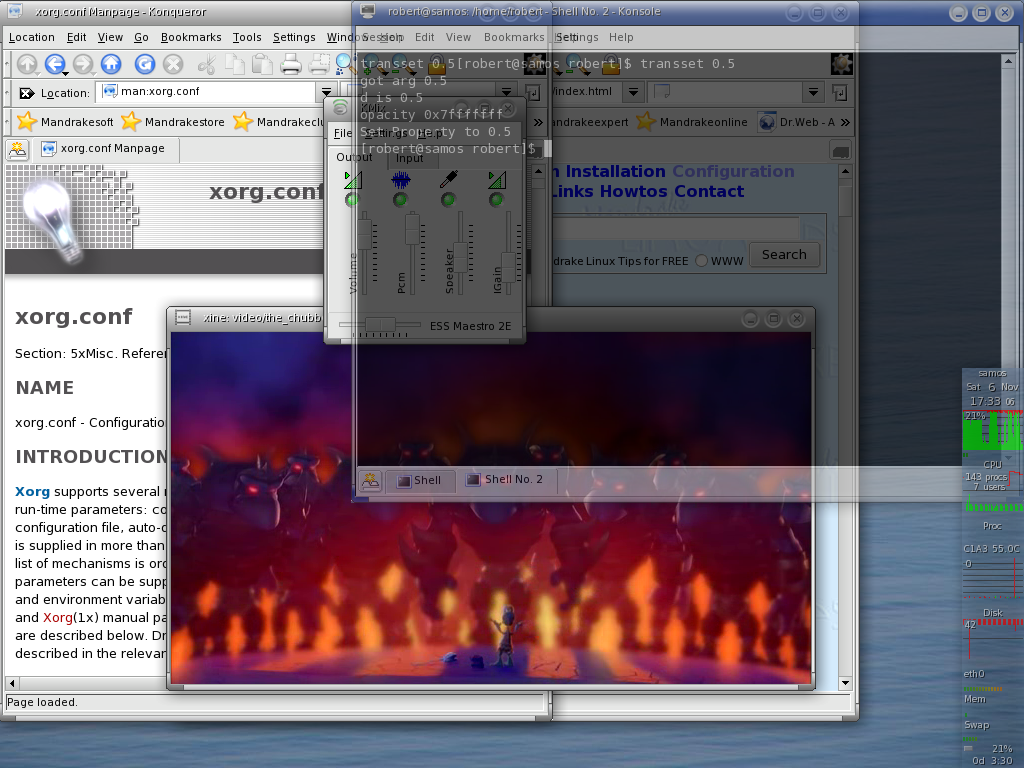The width and height of the screenshot is (1024, 768).
Task: Open dropdown arrow of far-right location field
Action: pos(813,92)
